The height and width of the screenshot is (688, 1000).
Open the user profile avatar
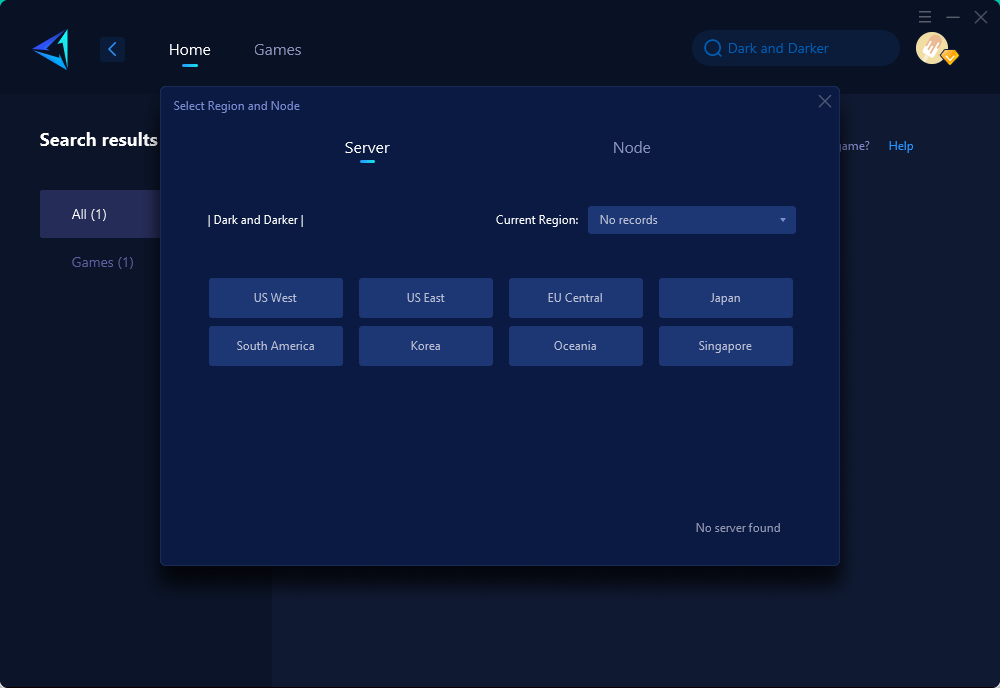[932, 48]
